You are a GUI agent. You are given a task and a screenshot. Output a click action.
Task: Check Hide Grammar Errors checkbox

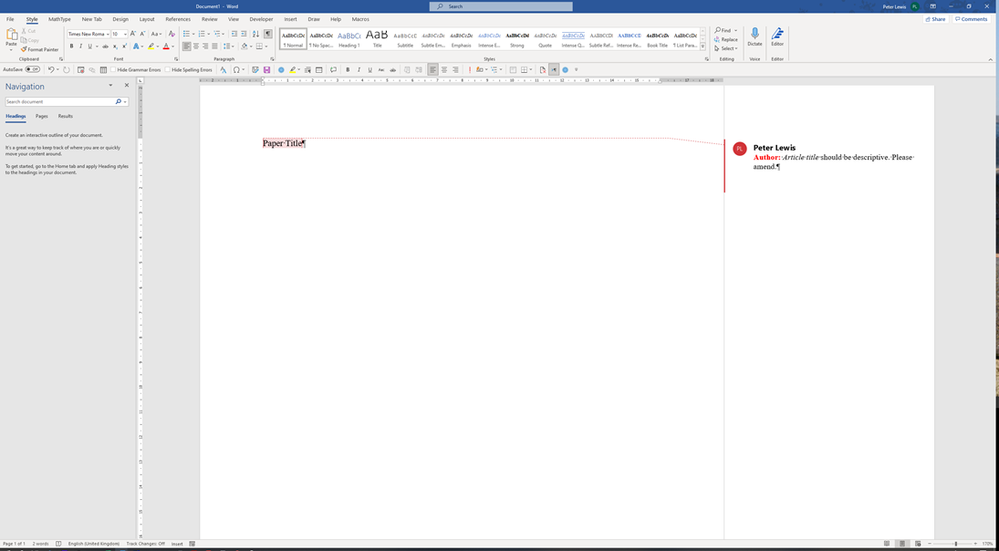(113, 69)
